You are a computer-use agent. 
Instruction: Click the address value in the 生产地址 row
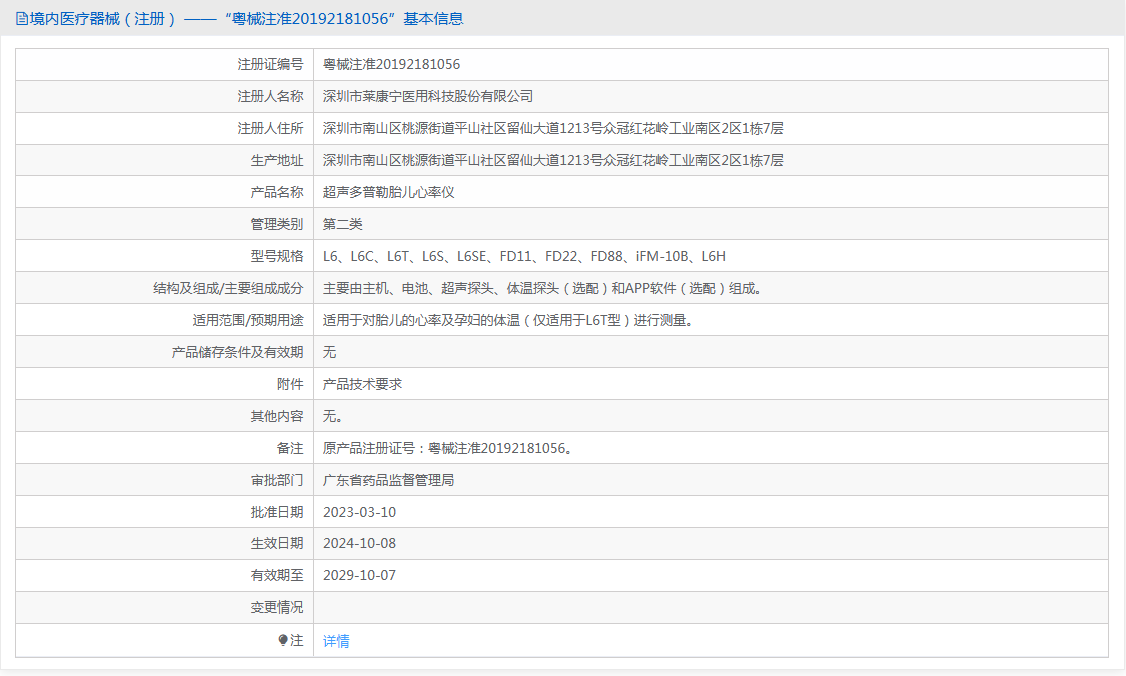point(553,160)
